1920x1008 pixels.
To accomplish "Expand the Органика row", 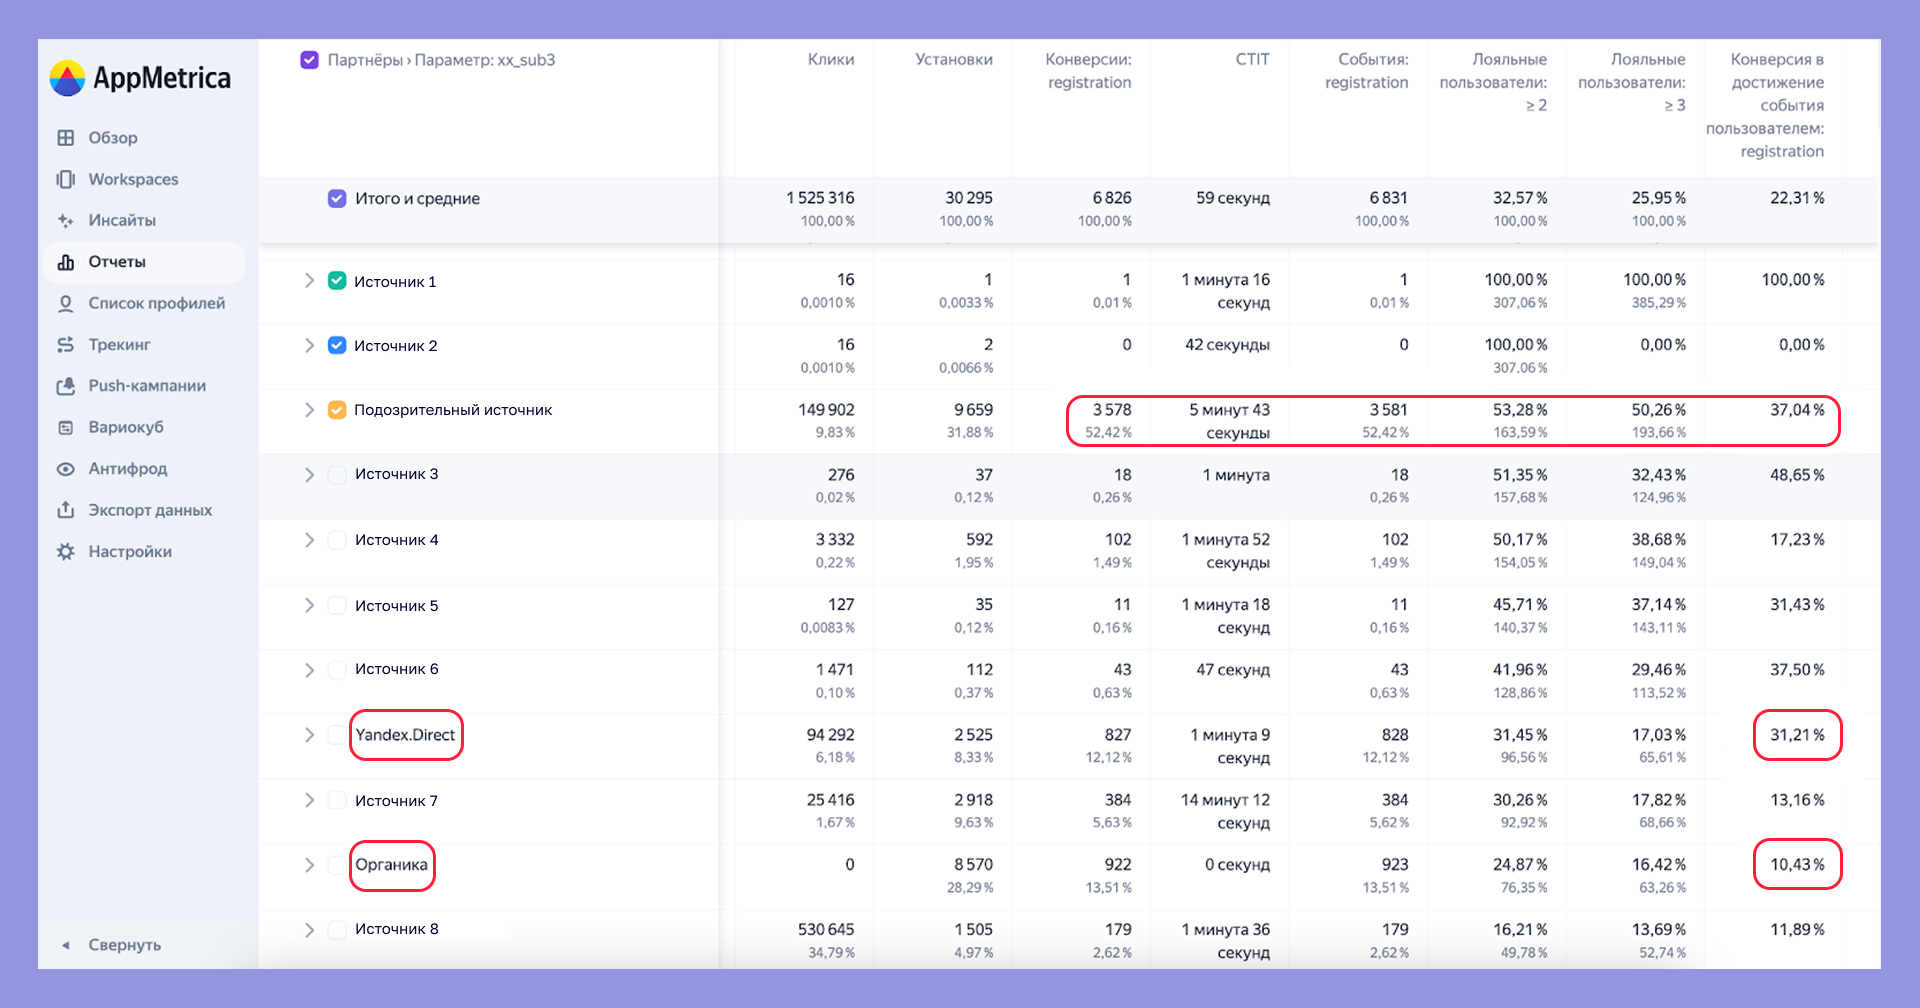I will pos(309,865).
